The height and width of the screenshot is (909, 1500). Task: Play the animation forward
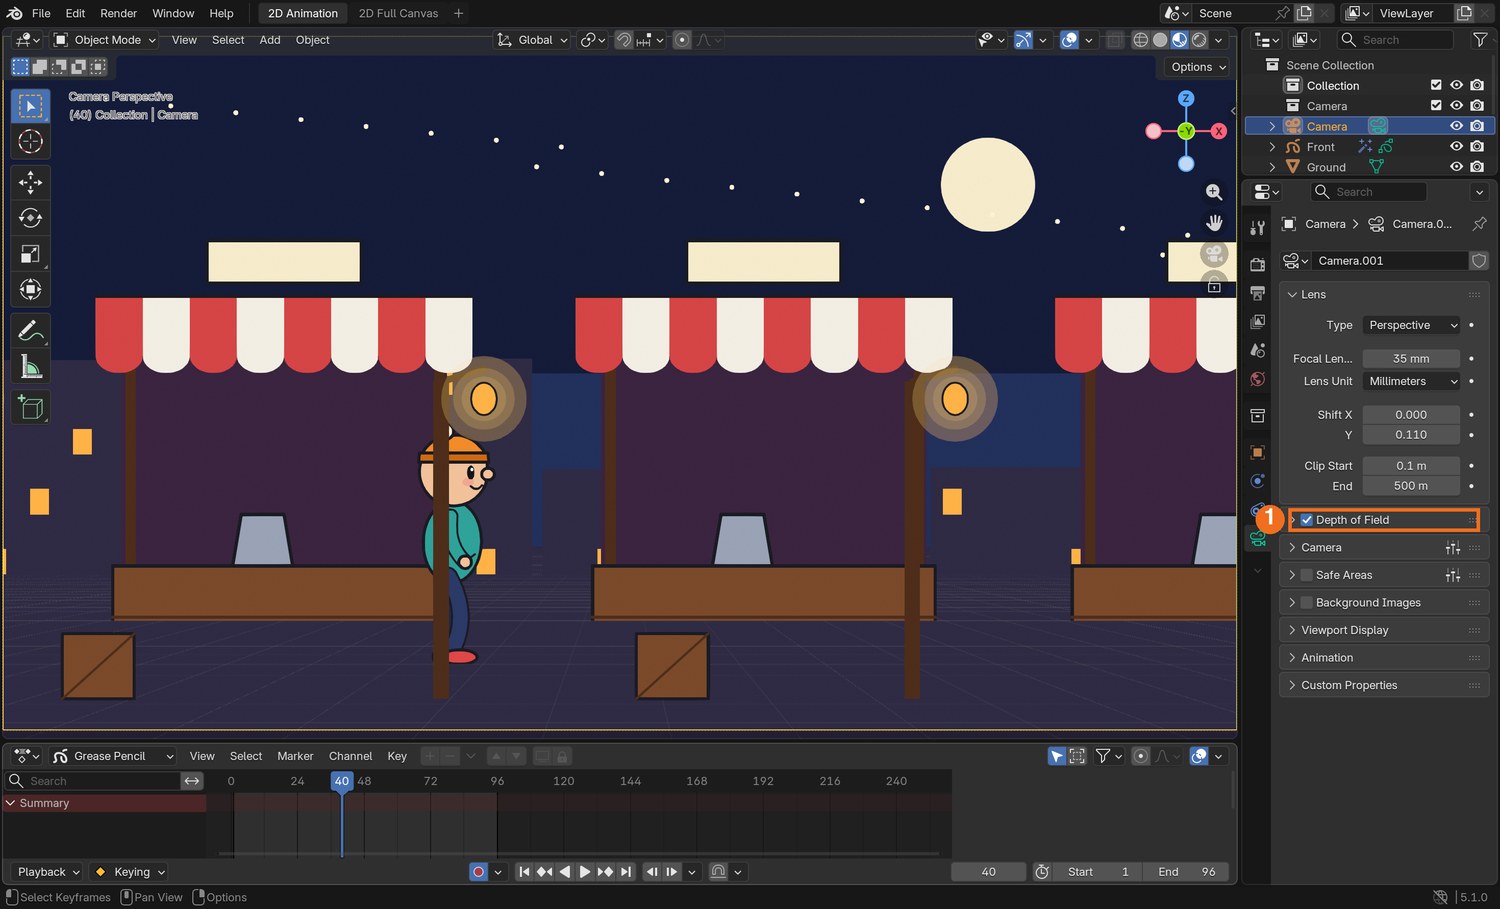pos(585,872)
